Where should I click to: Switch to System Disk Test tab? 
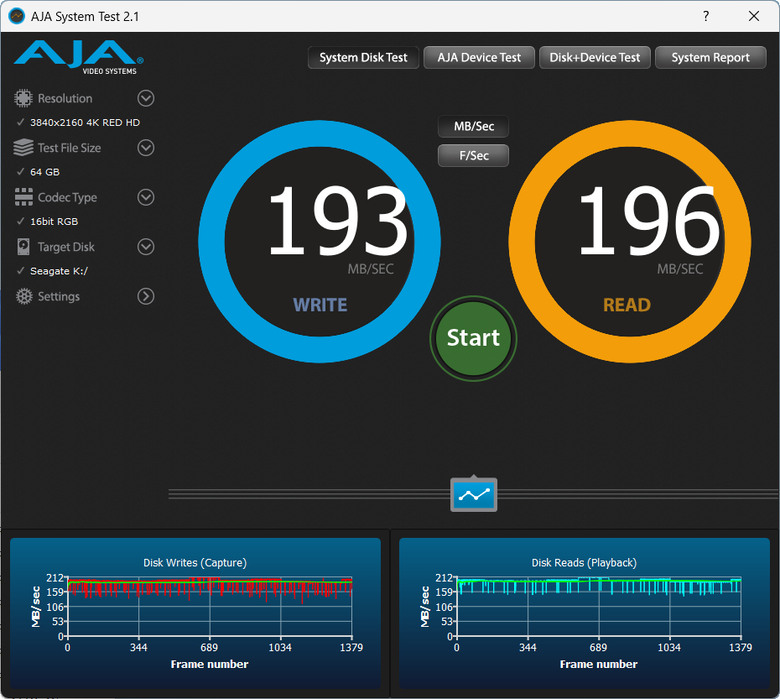tap(363, 58)
